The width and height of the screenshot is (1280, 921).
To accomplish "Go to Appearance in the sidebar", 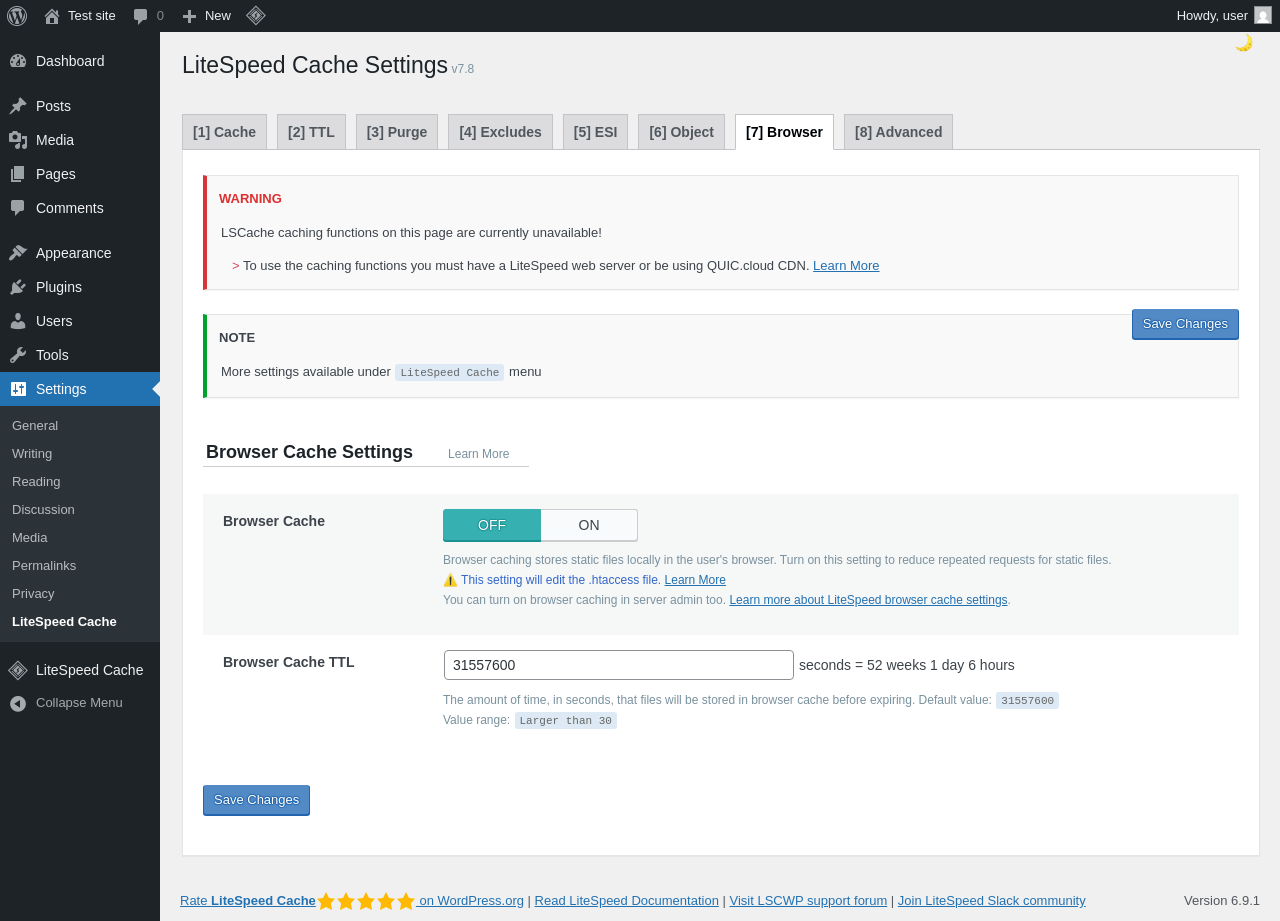I will (73, 253).
